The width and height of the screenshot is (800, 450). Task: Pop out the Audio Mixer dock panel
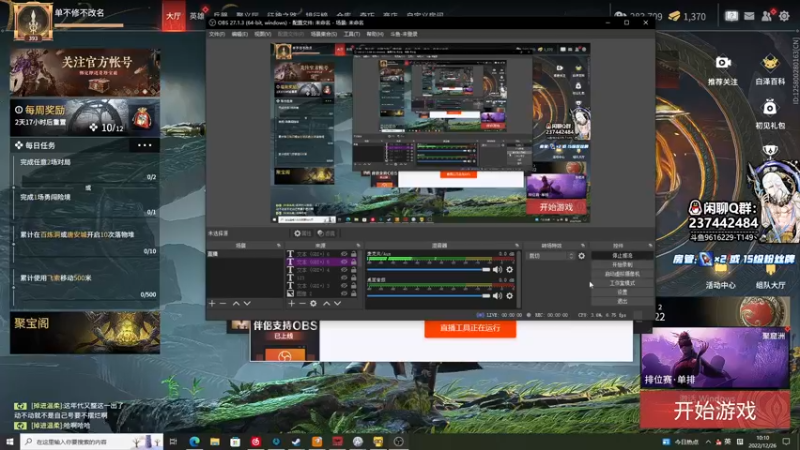[x=517, y=245]
